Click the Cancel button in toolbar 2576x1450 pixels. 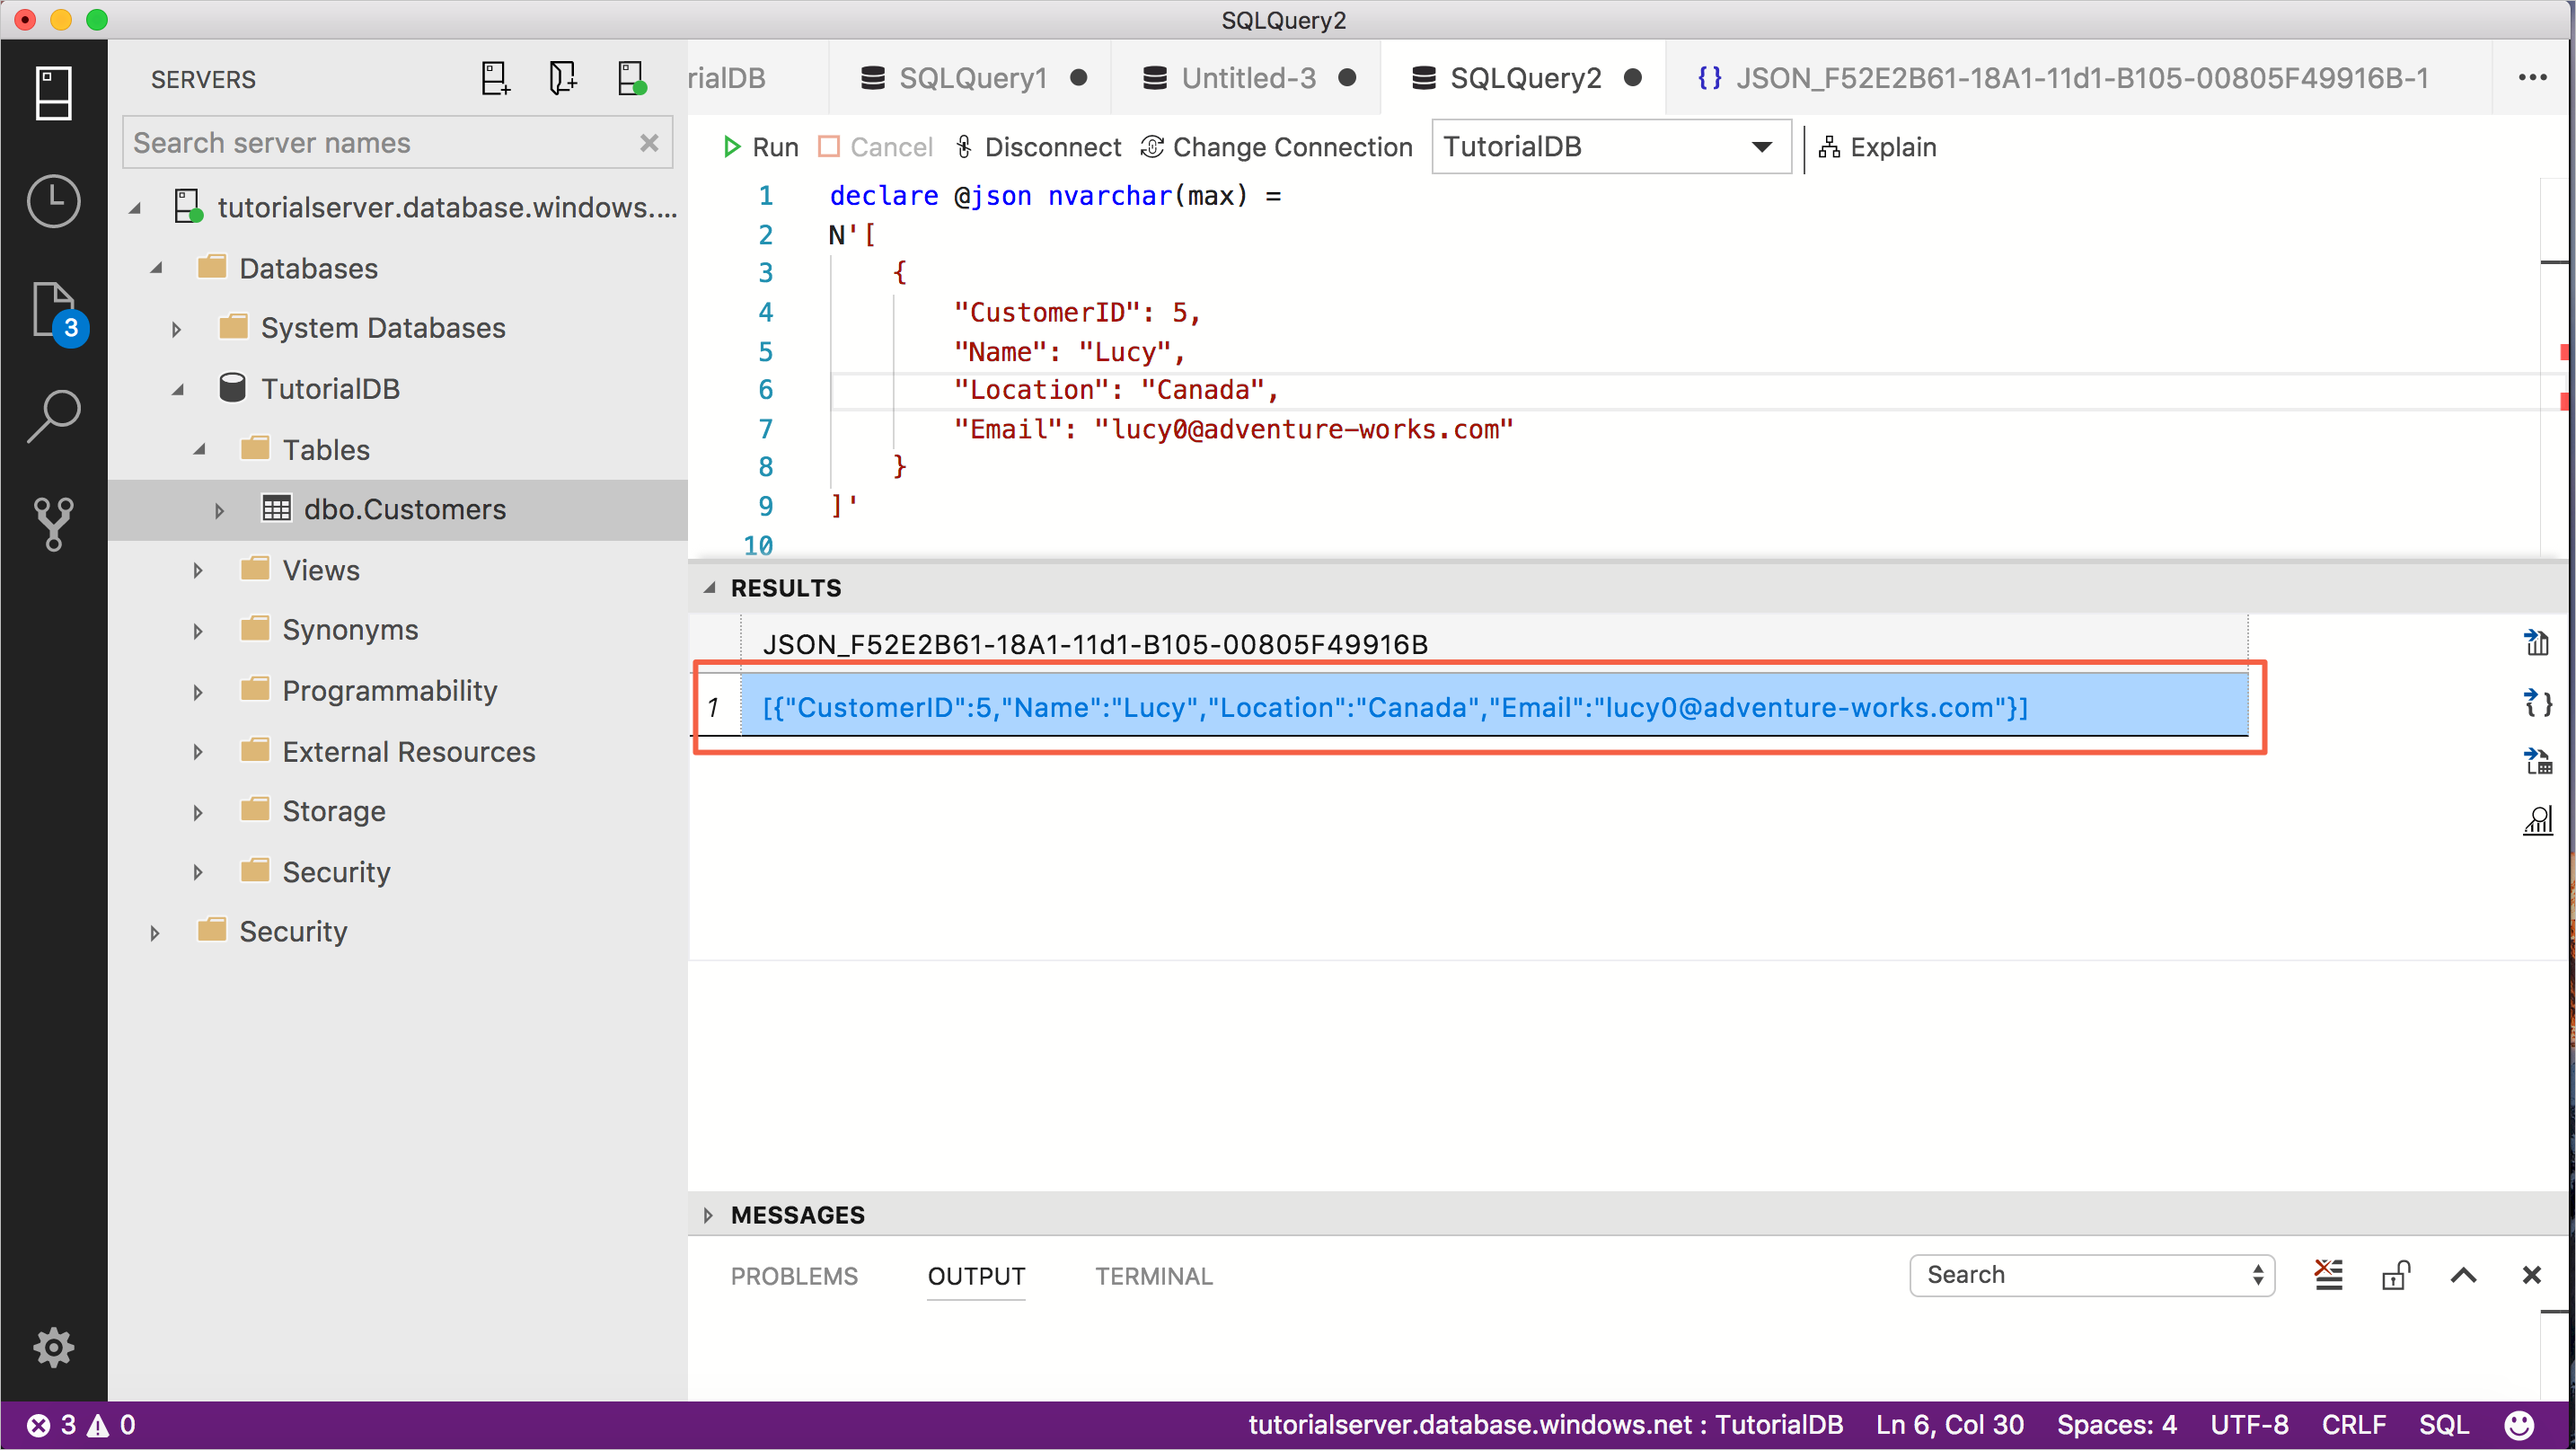point(872,147)
